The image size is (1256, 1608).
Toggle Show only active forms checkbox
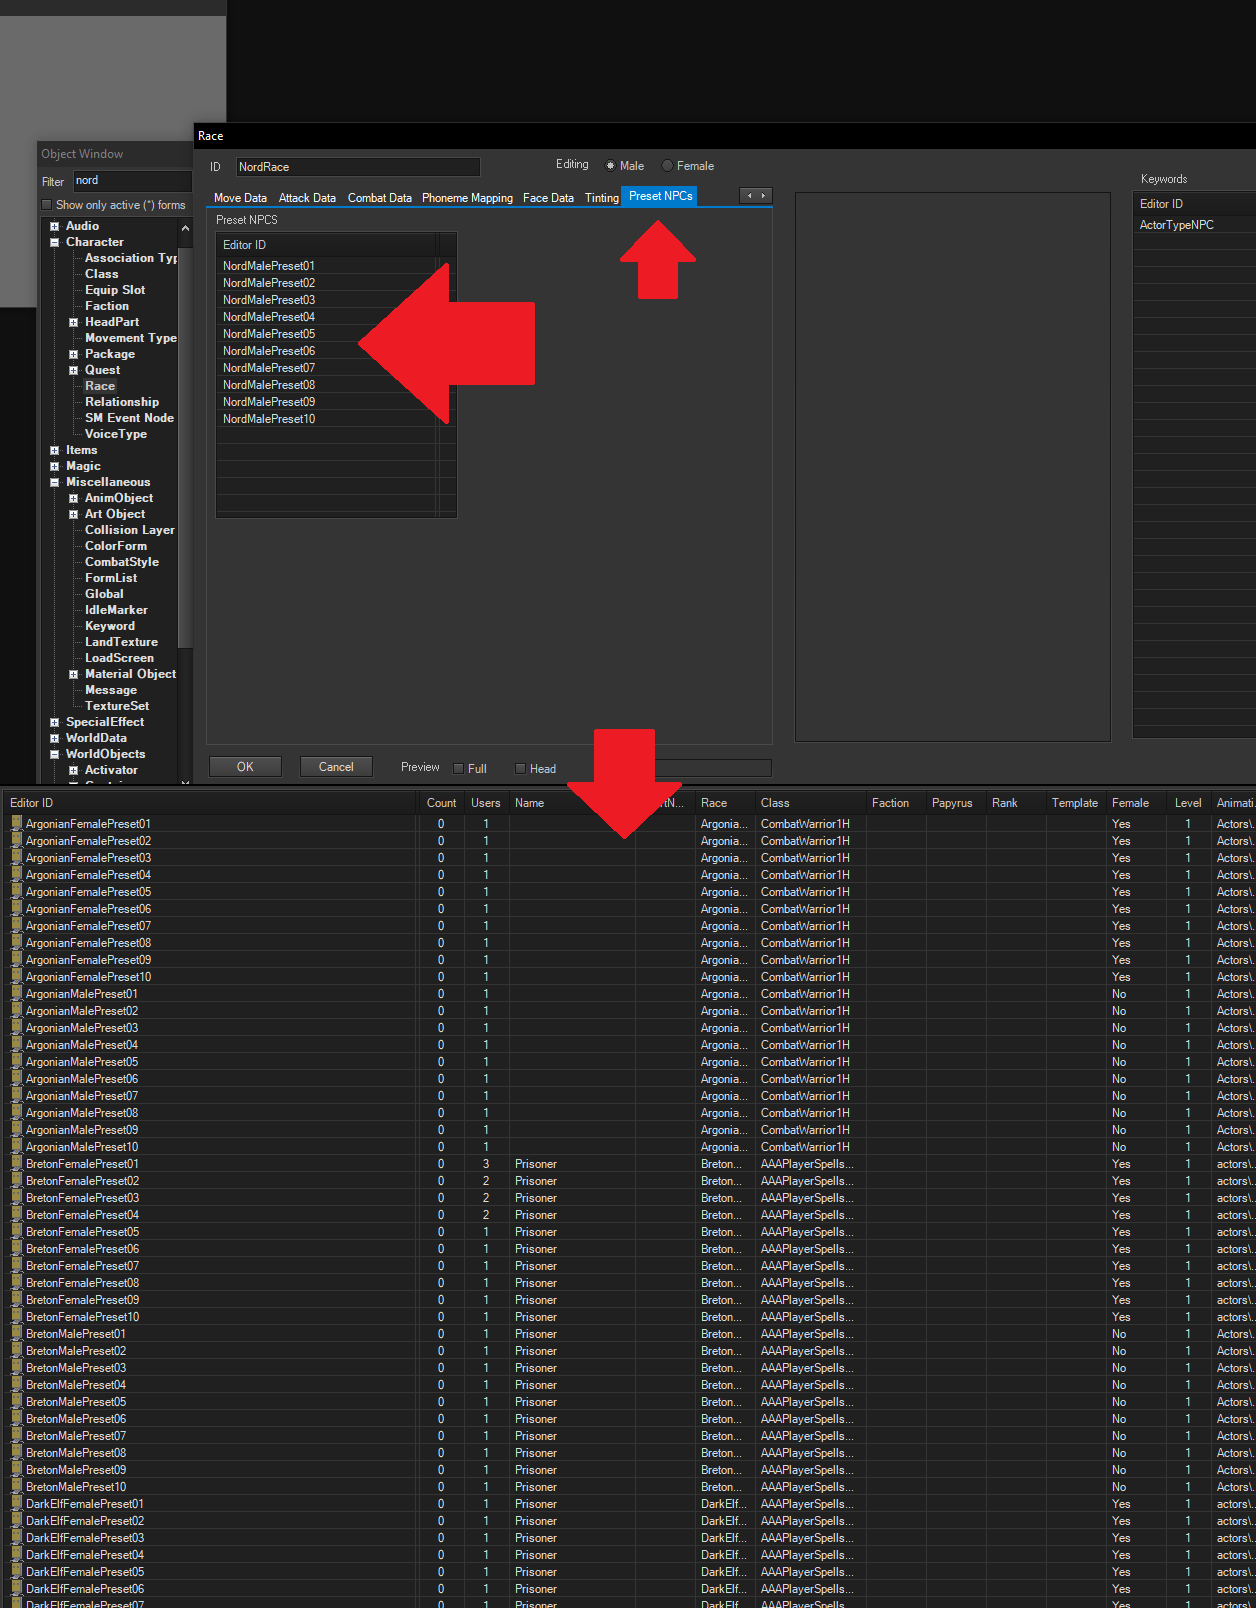pos(46,205)
